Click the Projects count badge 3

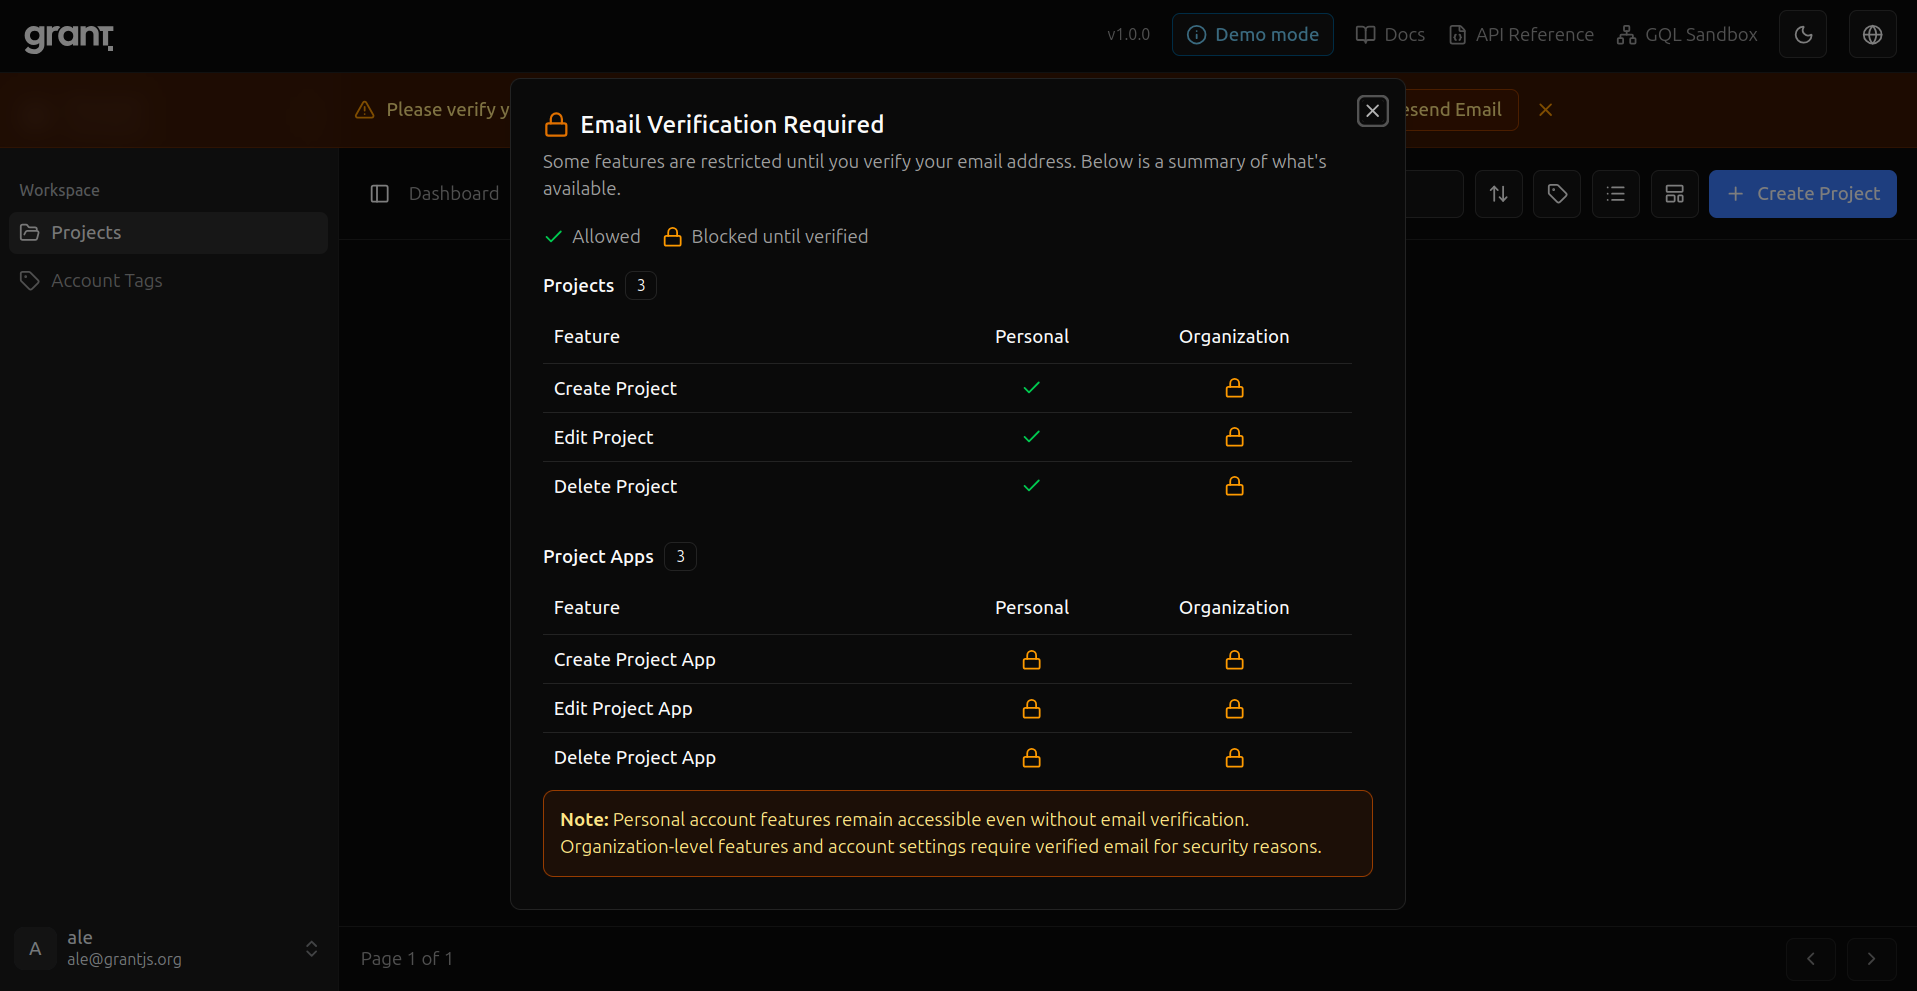click(641, 286)
